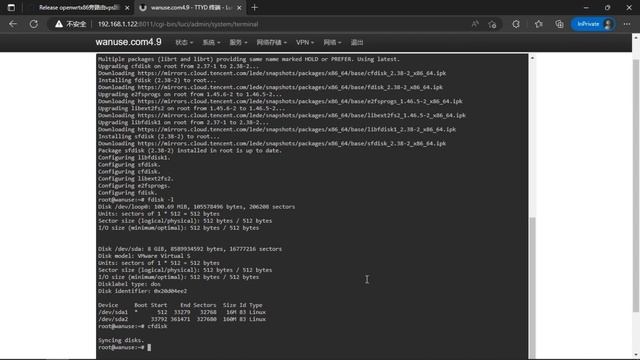Expand the 状态 dropdown menu
The height and width of the screenshot is (360, 640).
[x=184, y=42]
